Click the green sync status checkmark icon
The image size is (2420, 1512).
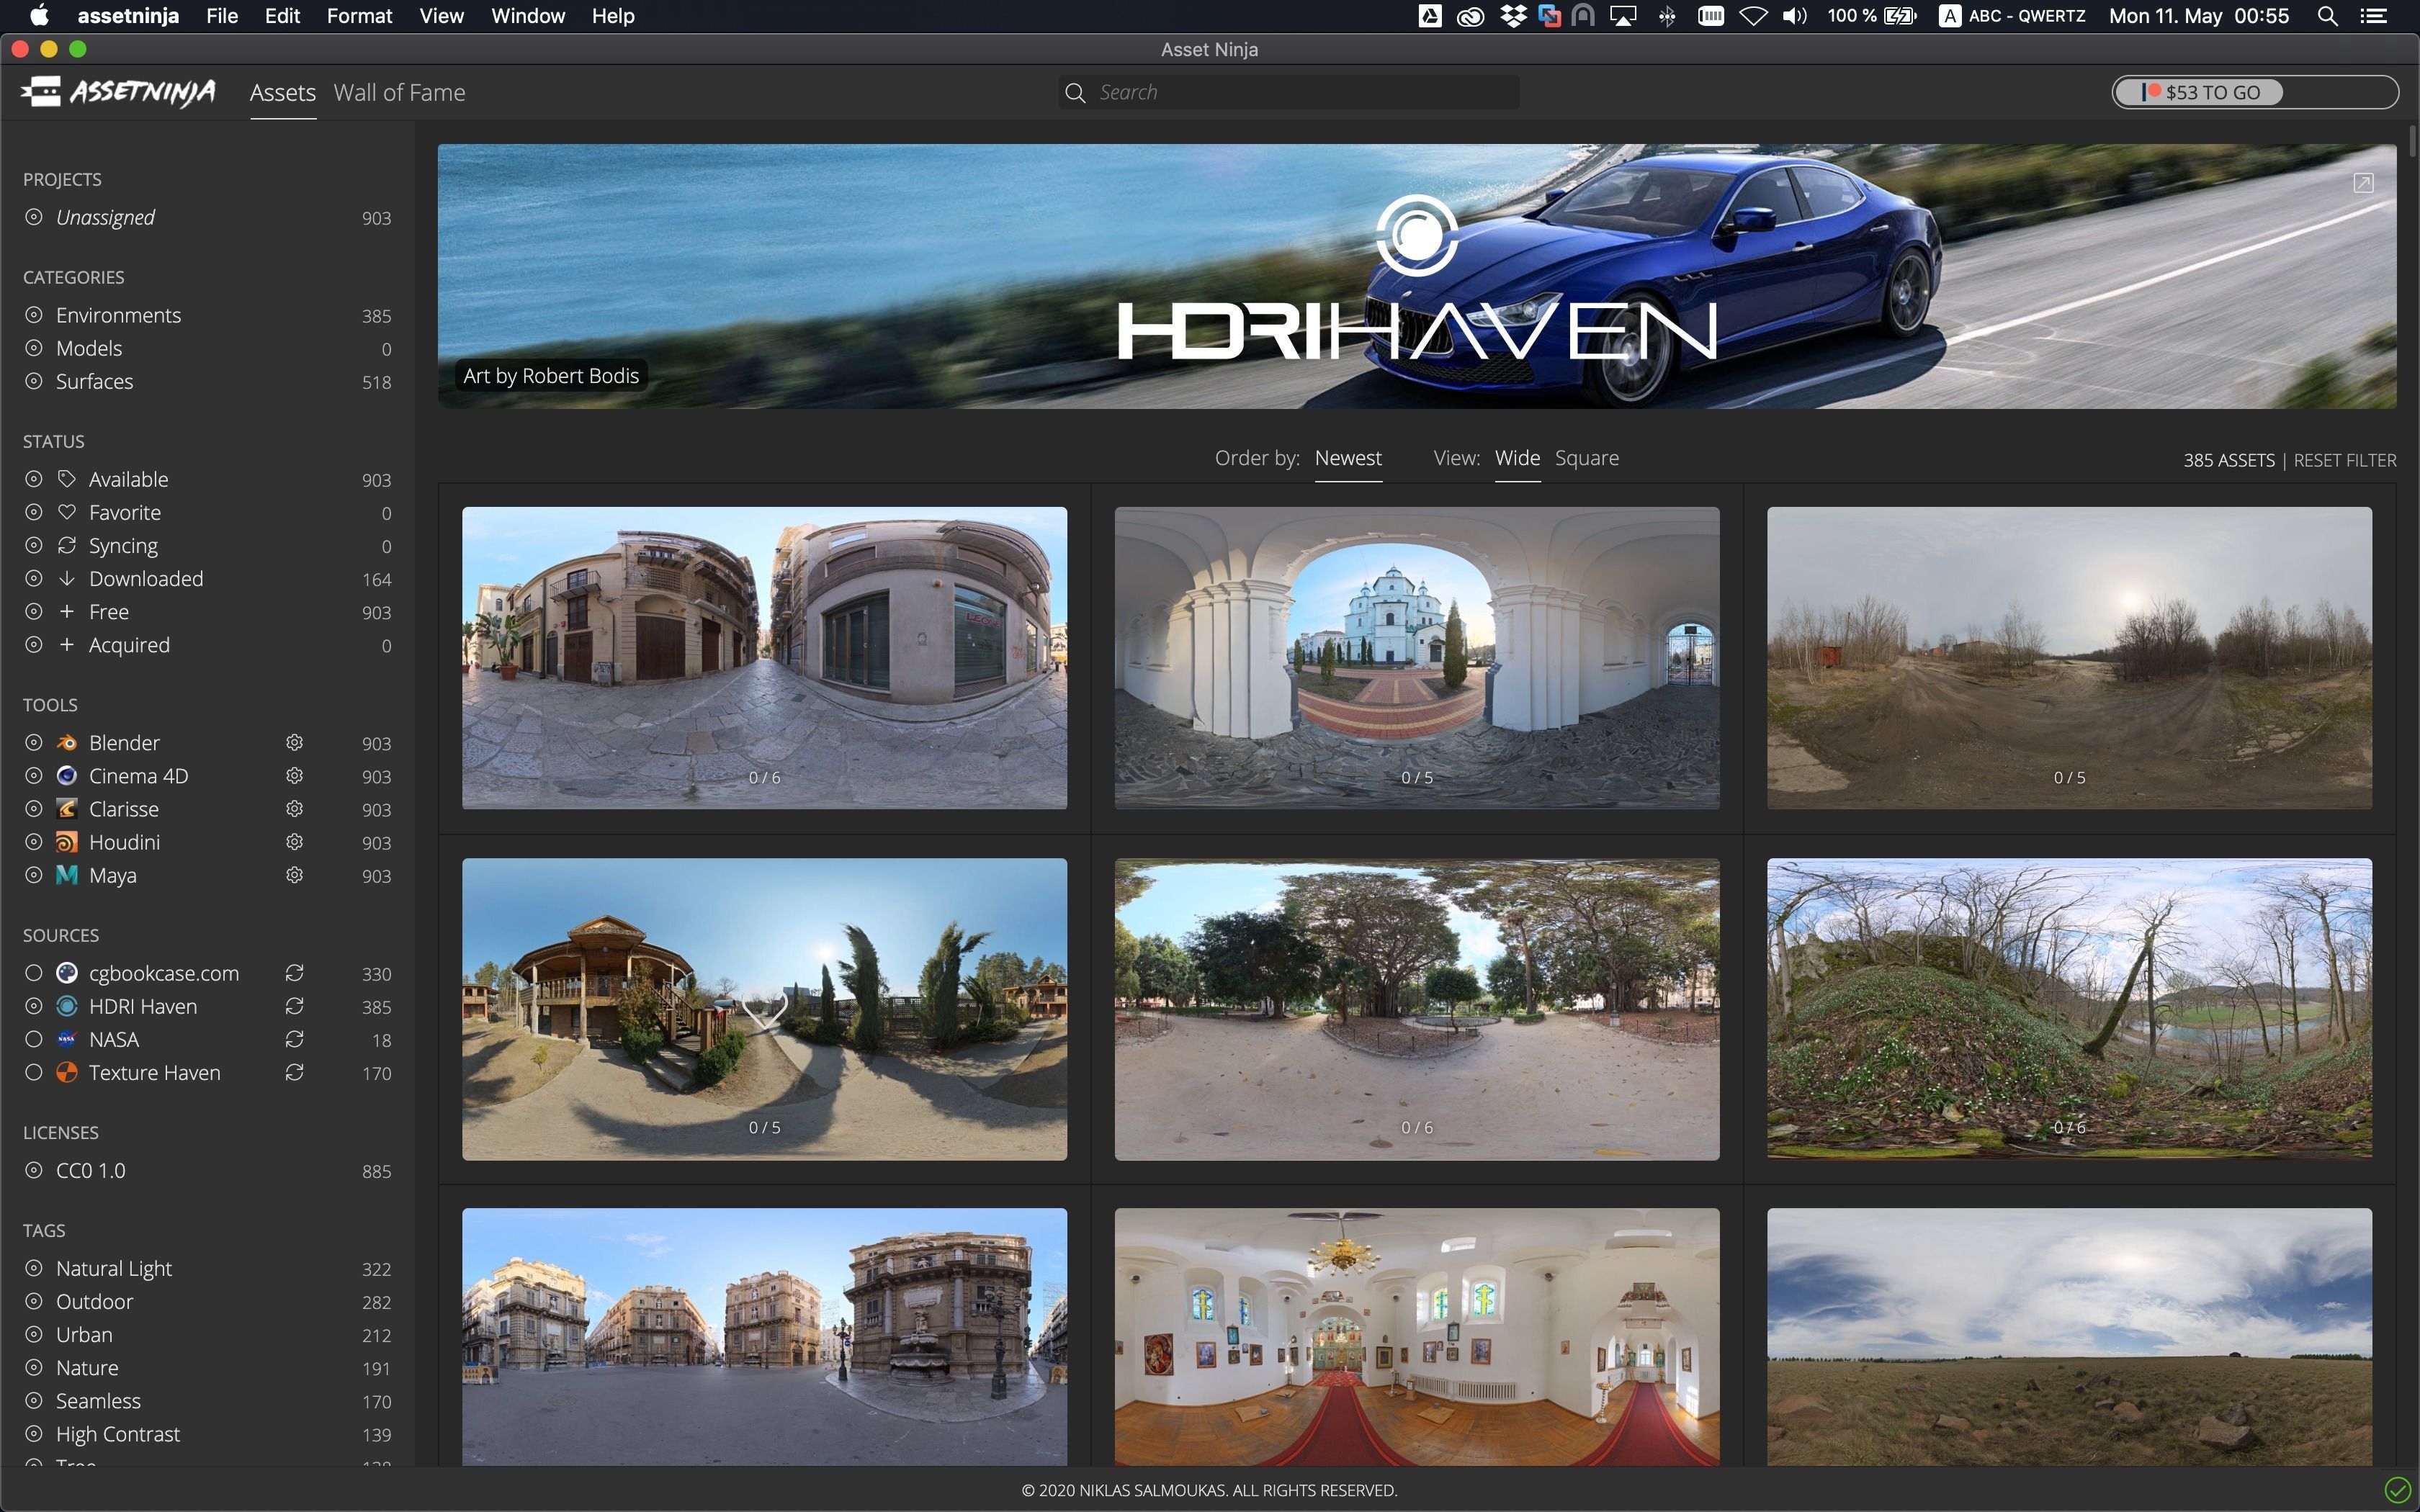[2397, 1490]
